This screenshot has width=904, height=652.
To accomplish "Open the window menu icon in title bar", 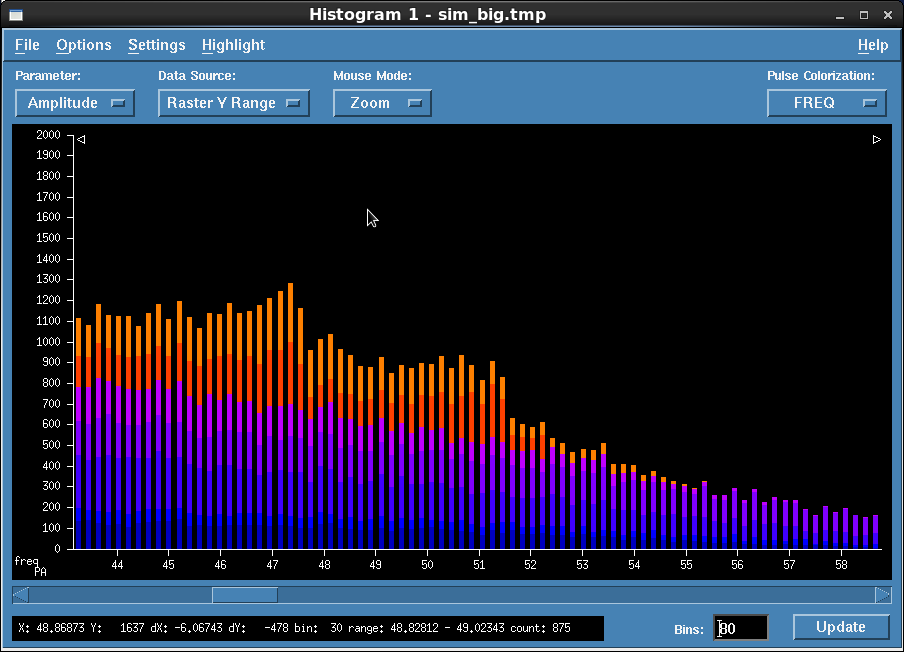I will (16, 14).
